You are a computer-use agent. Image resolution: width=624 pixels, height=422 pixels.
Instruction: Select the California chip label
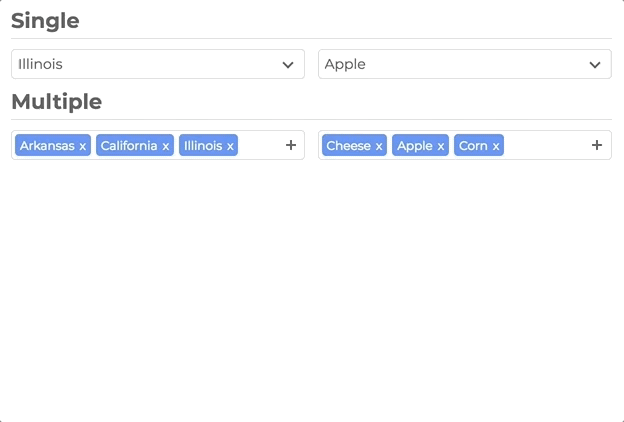point(129,146)
